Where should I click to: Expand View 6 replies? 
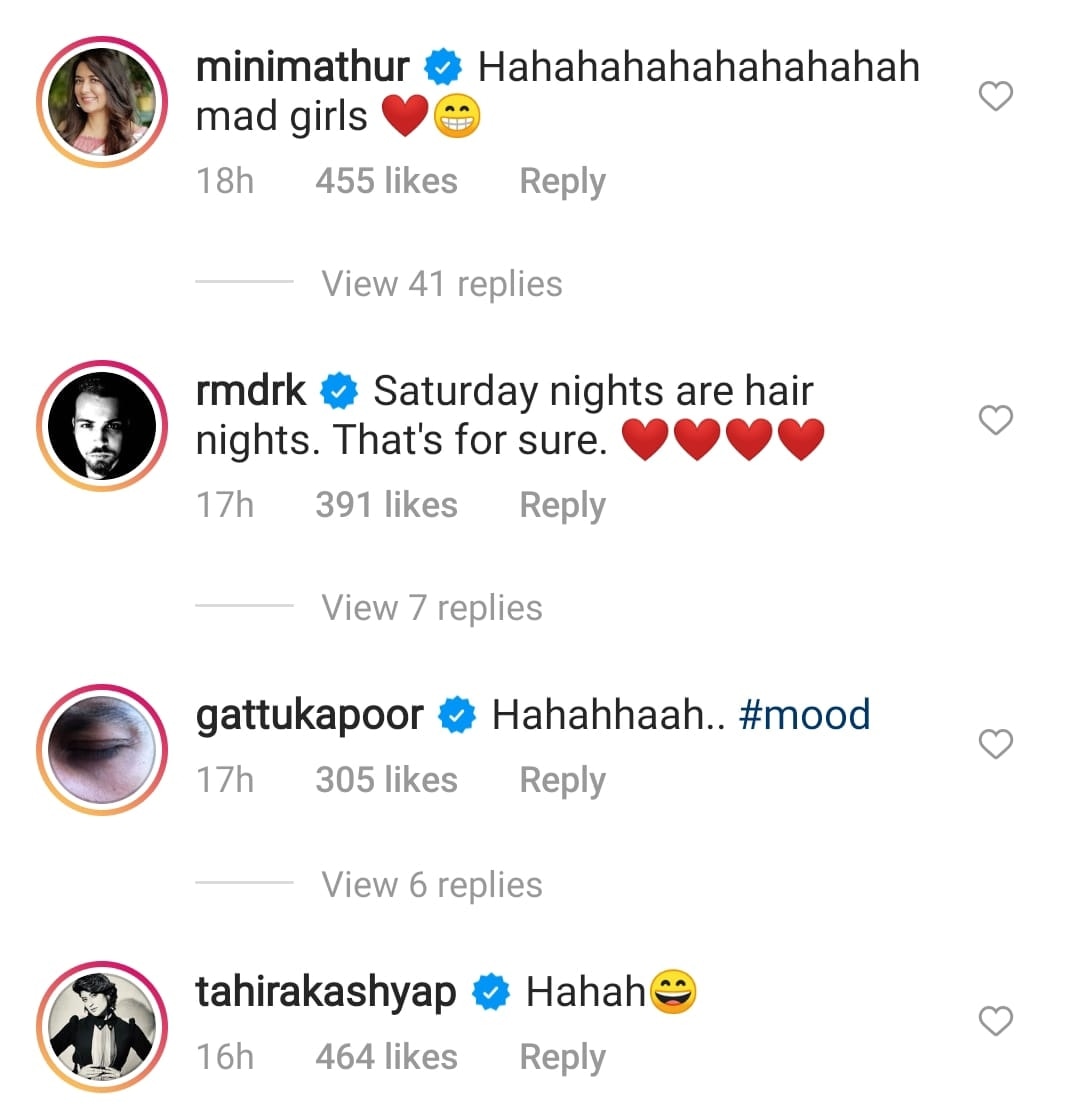coord(431,885)
